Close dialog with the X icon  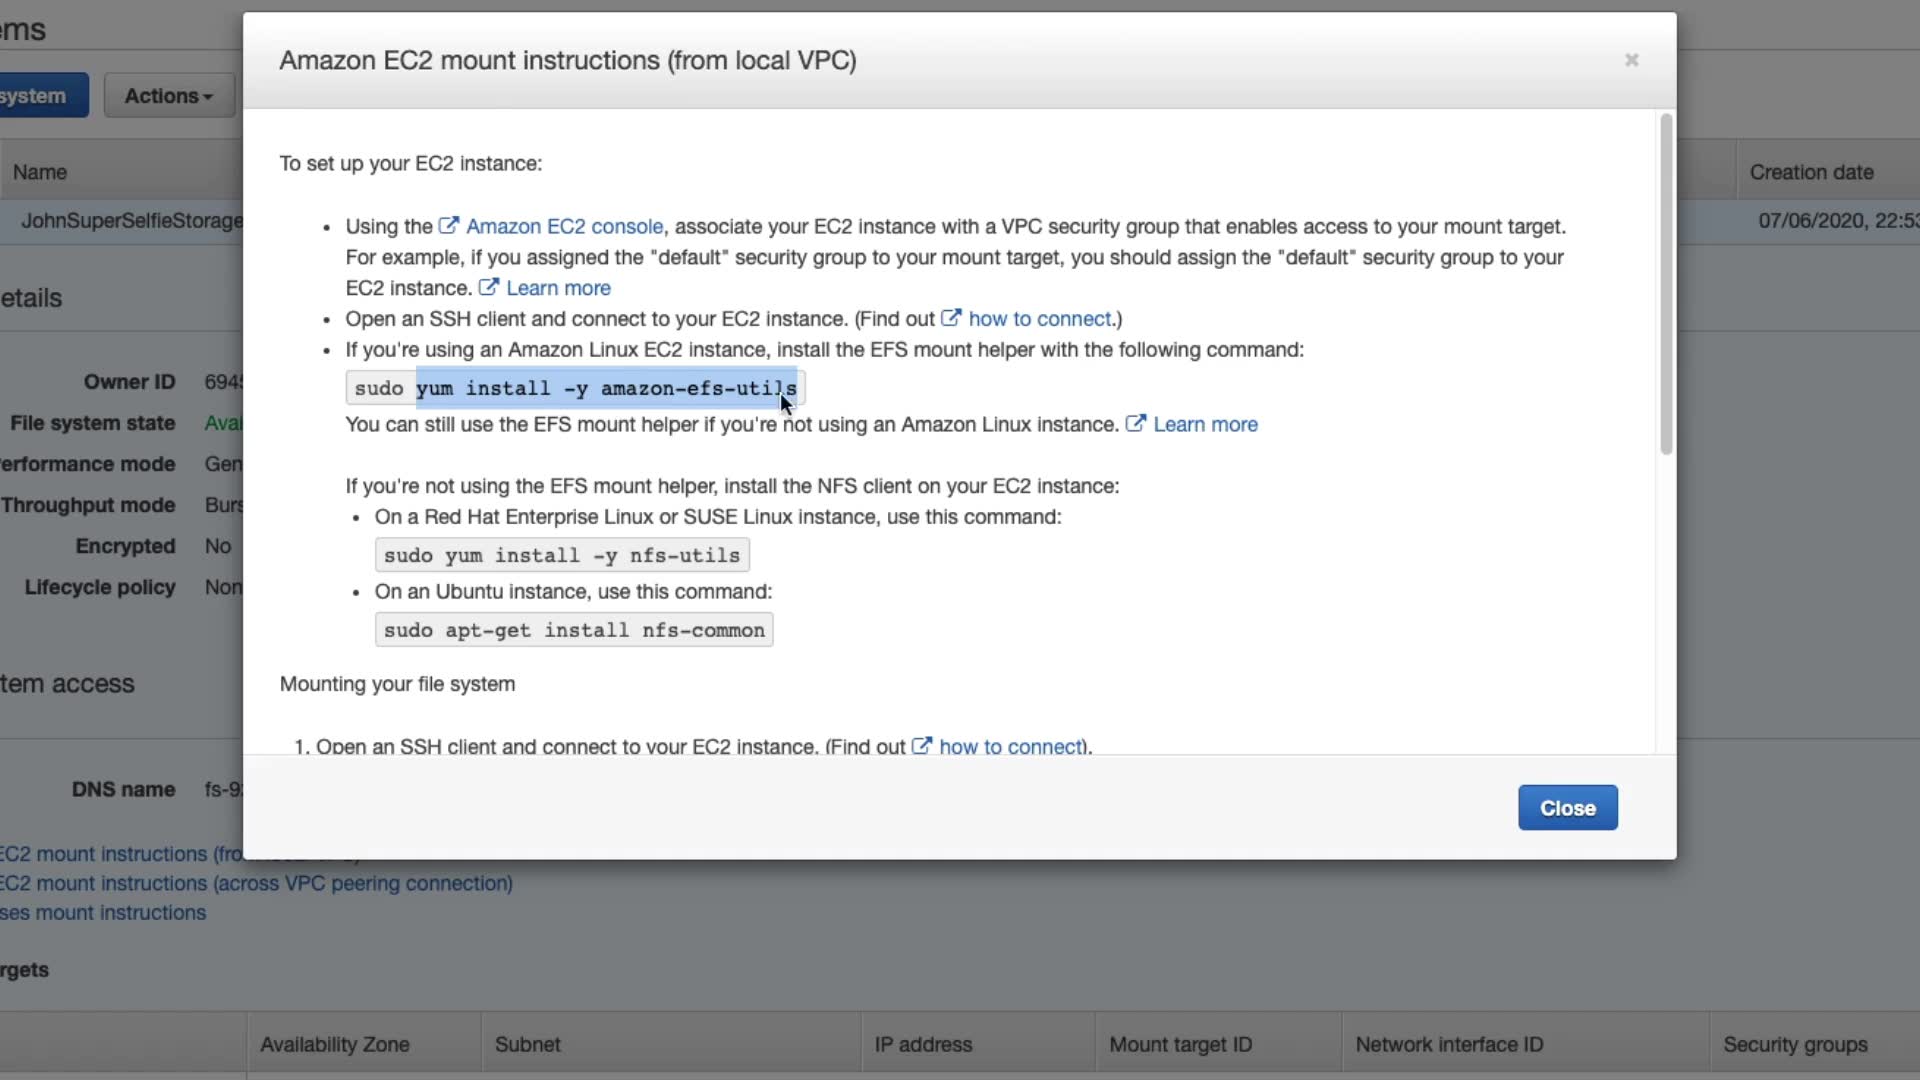1631,60
